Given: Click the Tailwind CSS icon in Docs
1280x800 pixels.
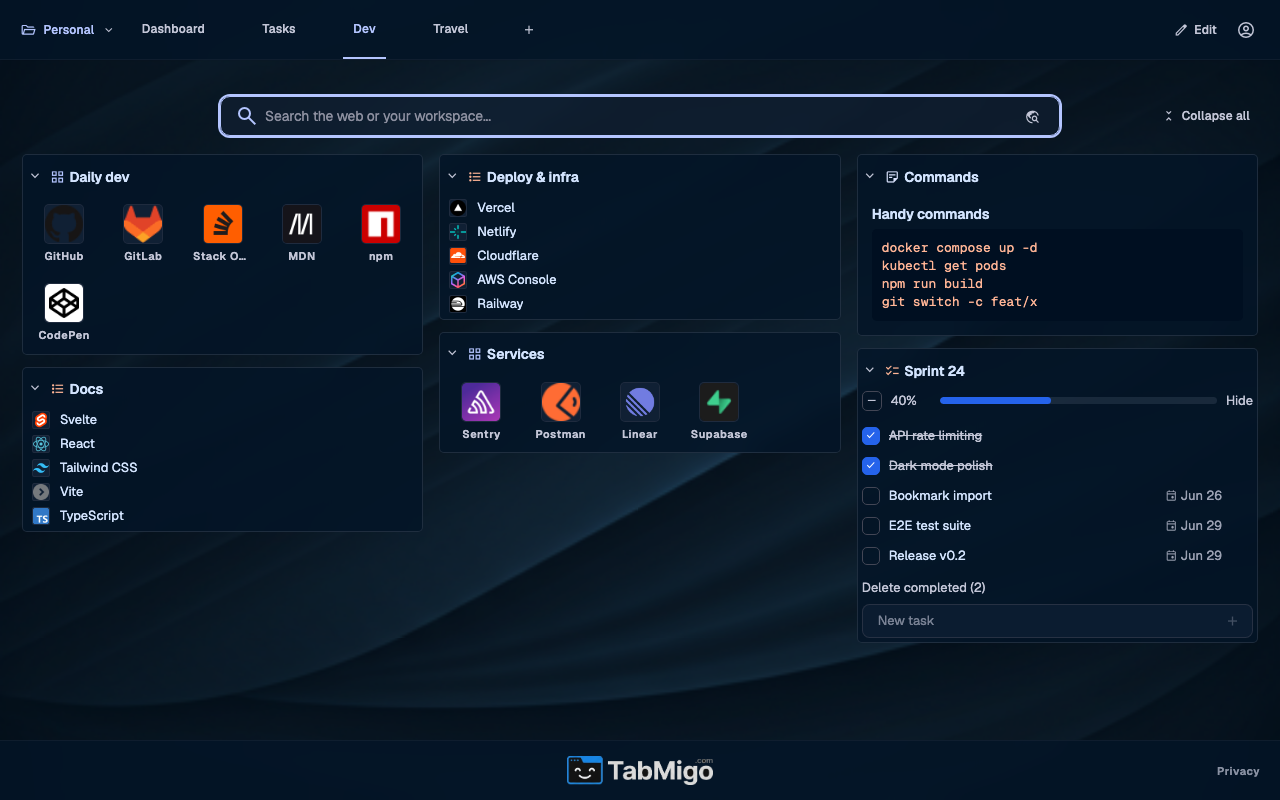Looking at the screenshot, I should [x=41, y=468].
